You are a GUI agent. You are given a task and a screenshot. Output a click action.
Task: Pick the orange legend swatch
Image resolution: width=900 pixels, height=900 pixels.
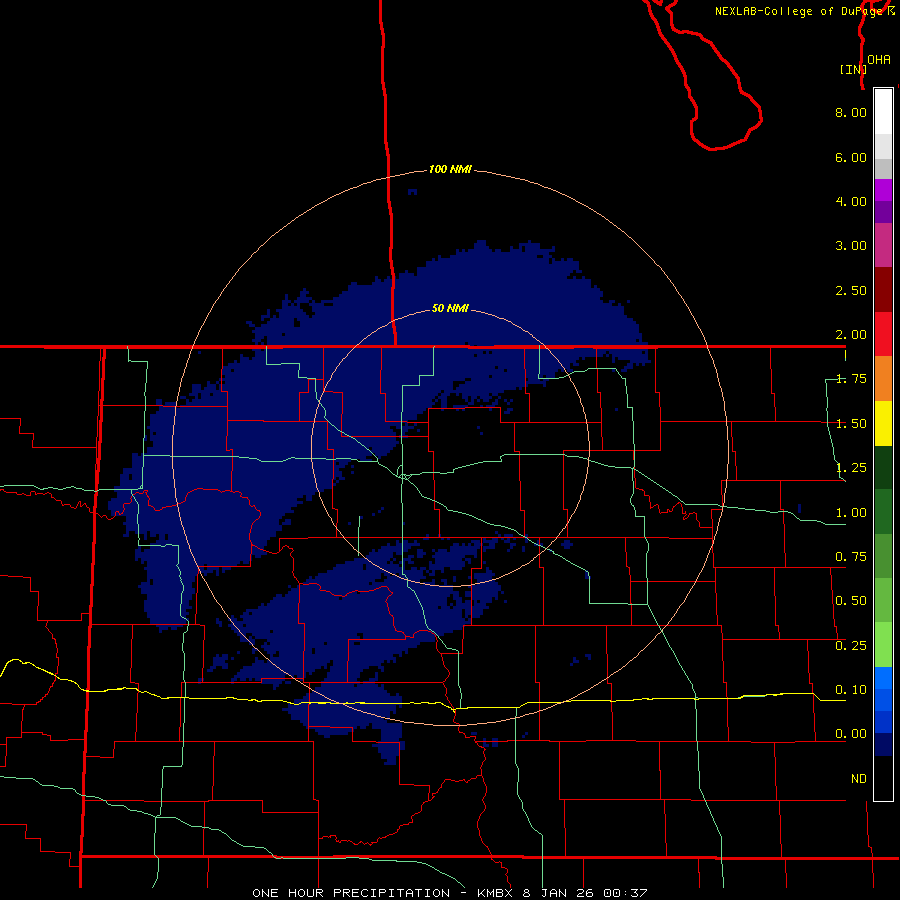(x=883, y=378)
